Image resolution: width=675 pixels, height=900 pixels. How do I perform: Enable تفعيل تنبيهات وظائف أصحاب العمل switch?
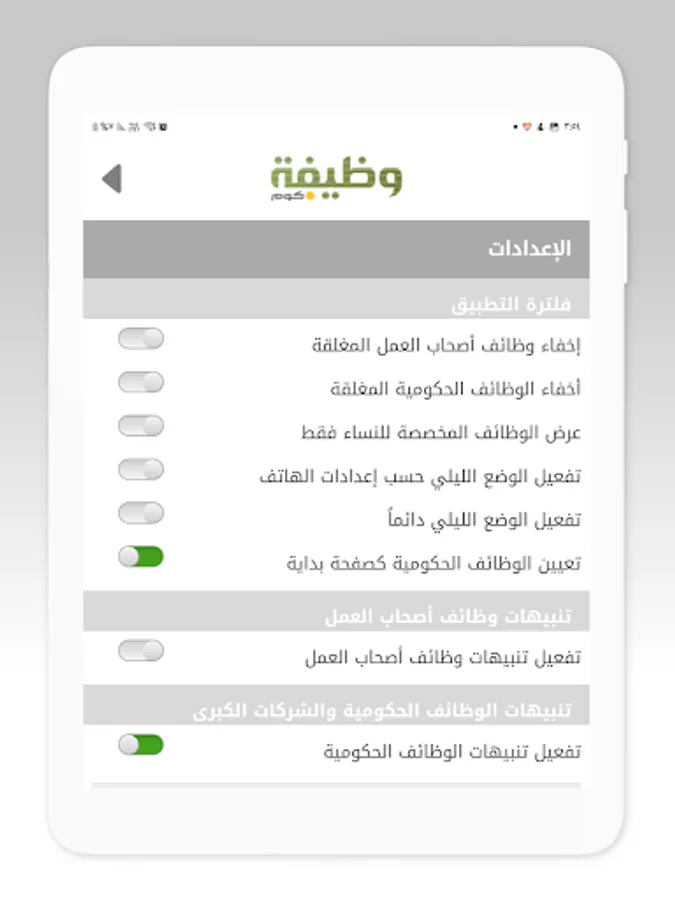pyautogui.click(x=140, y=651)
